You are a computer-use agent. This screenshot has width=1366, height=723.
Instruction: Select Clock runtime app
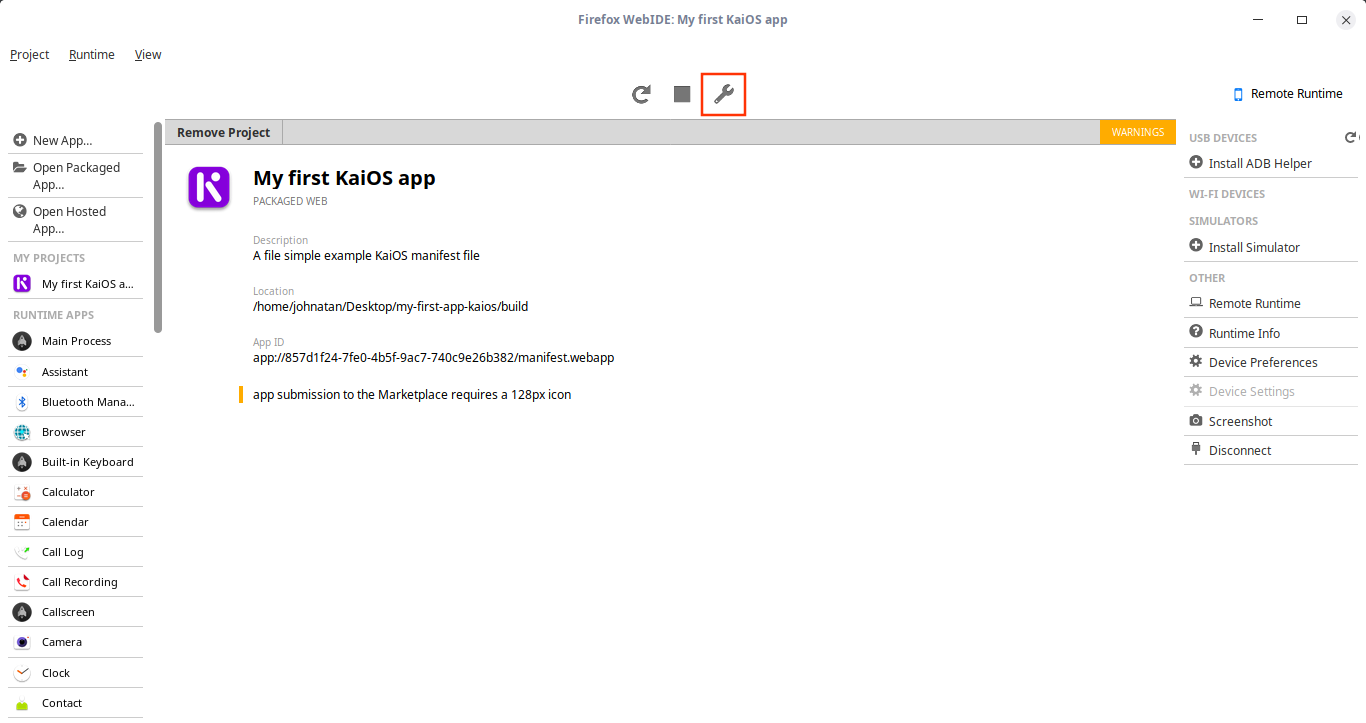tap(77, 673)
